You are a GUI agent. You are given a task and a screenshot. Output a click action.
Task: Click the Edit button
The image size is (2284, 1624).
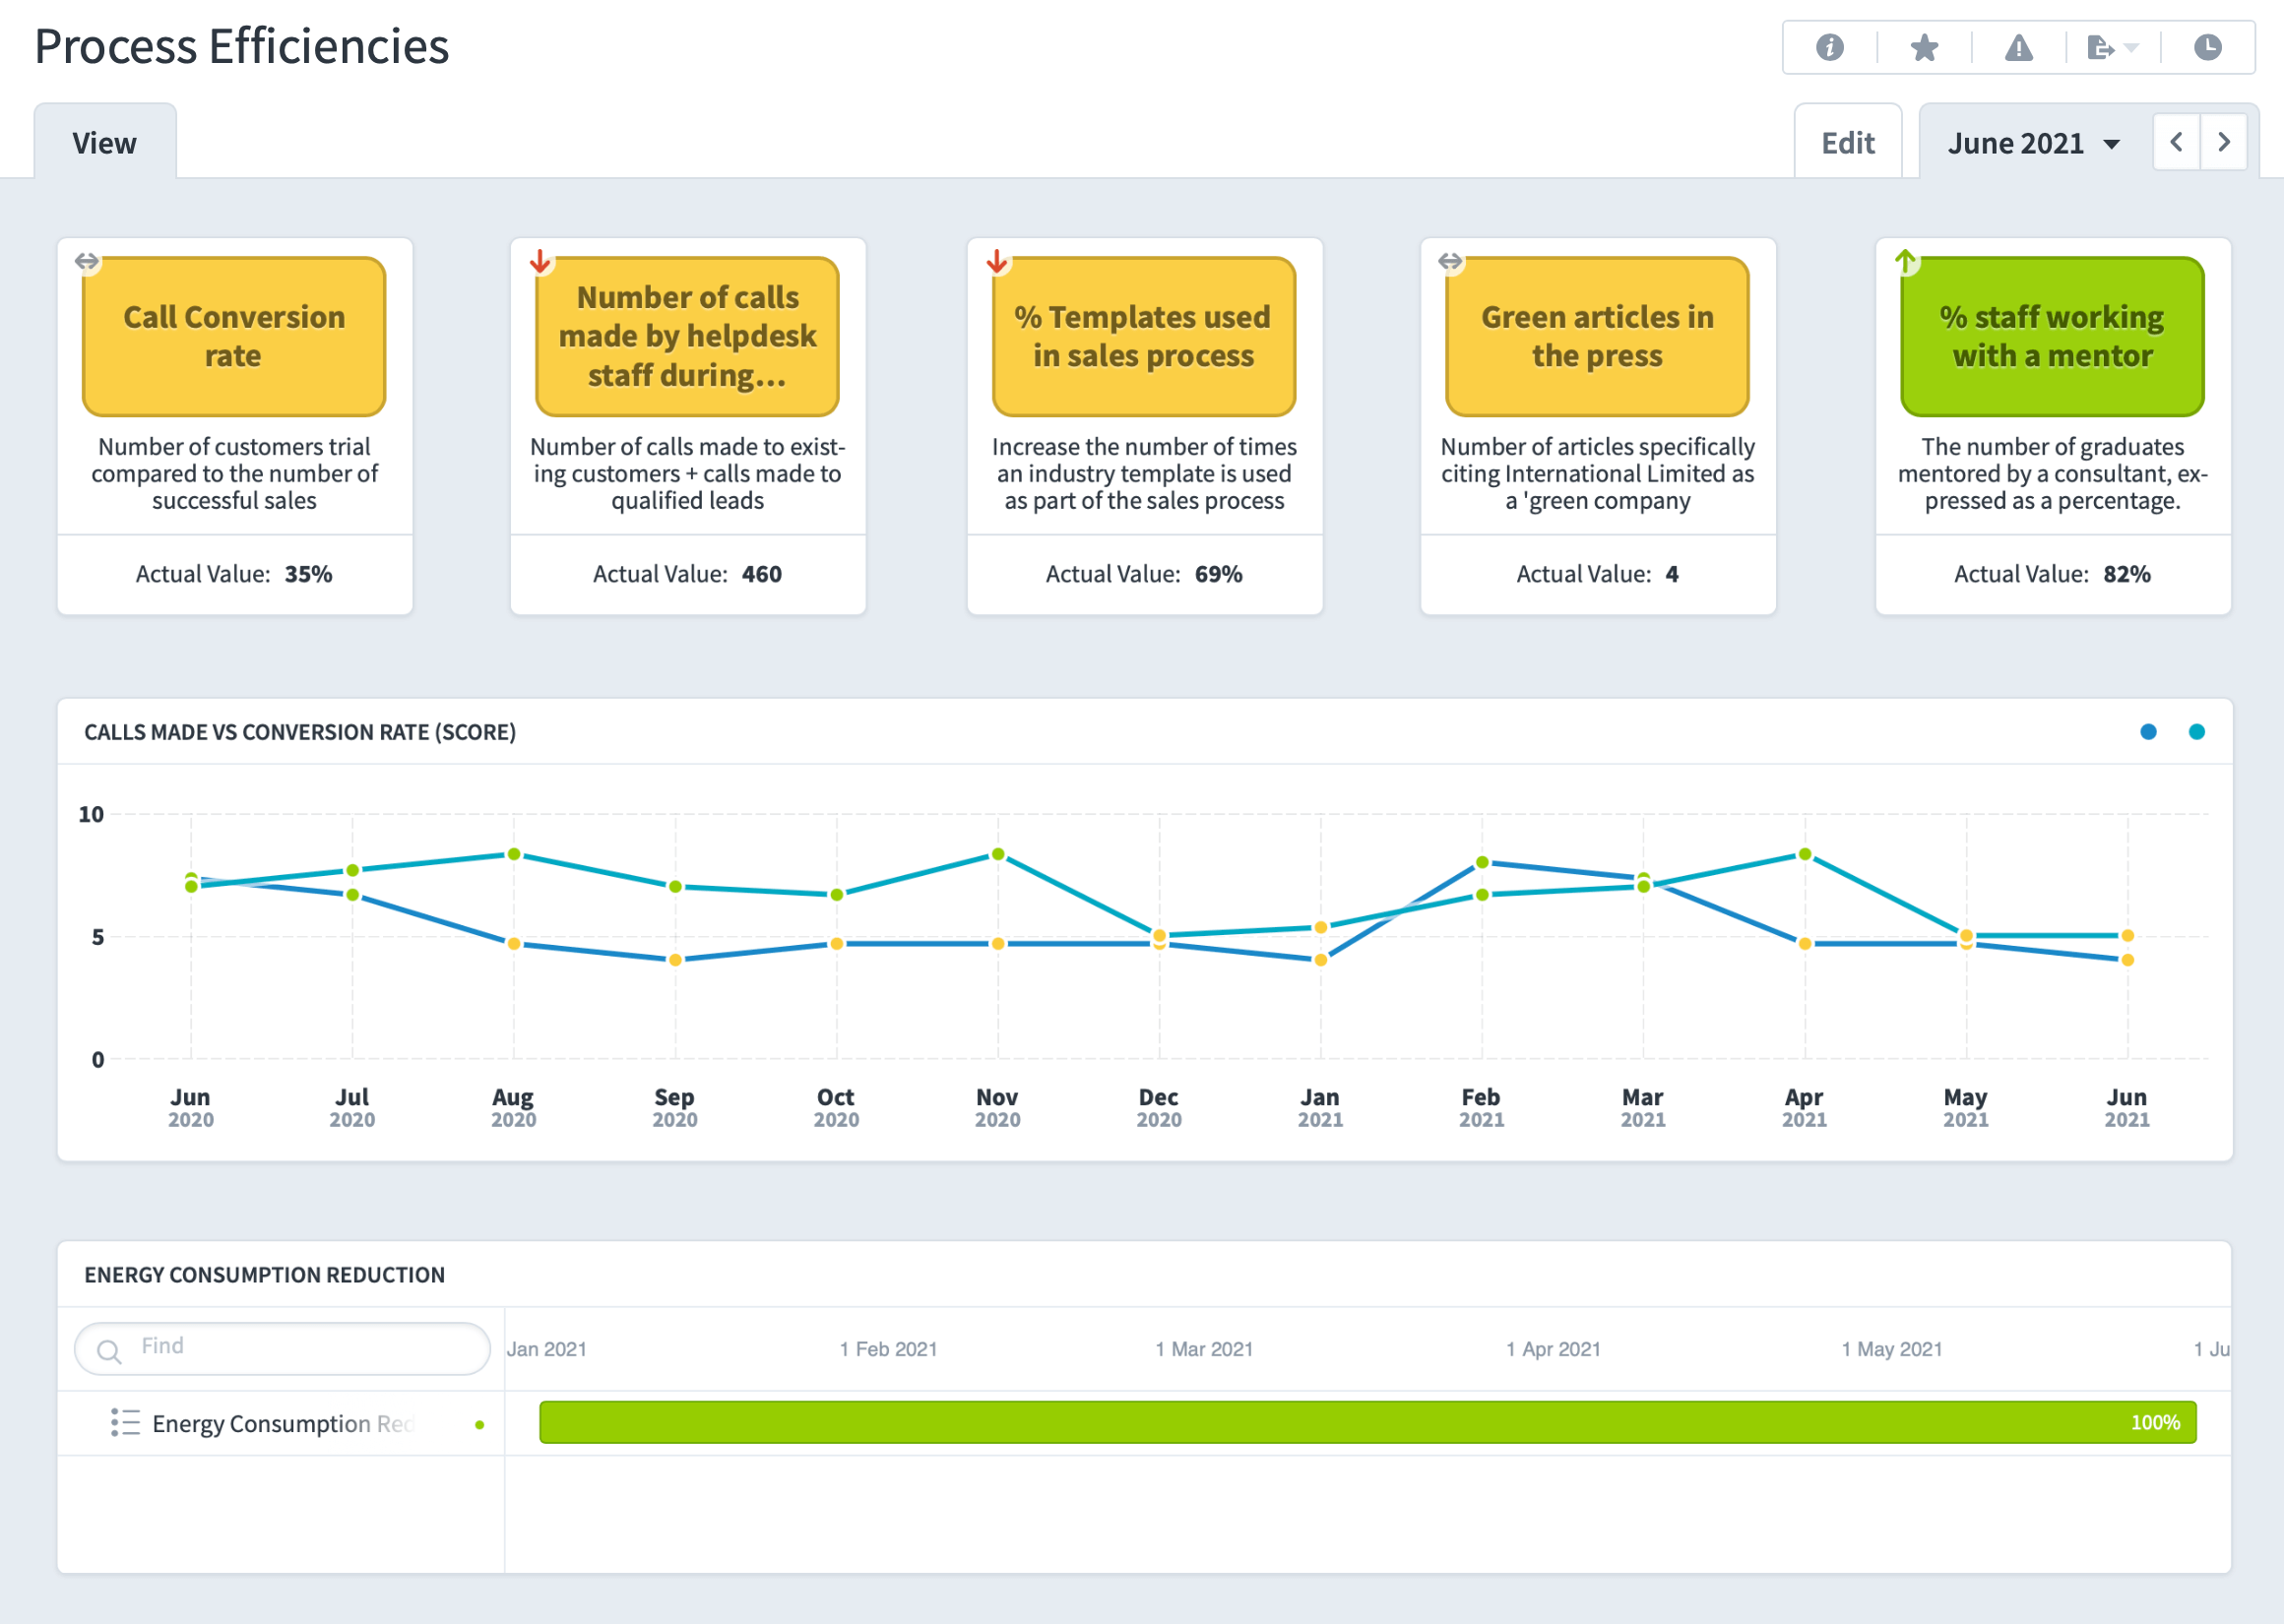coord(1848,143)
